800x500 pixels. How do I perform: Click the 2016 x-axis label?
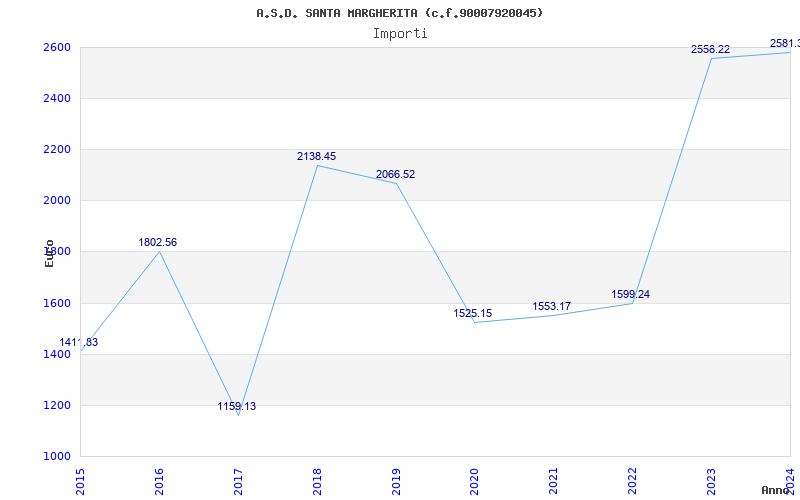pyautogui.click(x=159, y=482)
